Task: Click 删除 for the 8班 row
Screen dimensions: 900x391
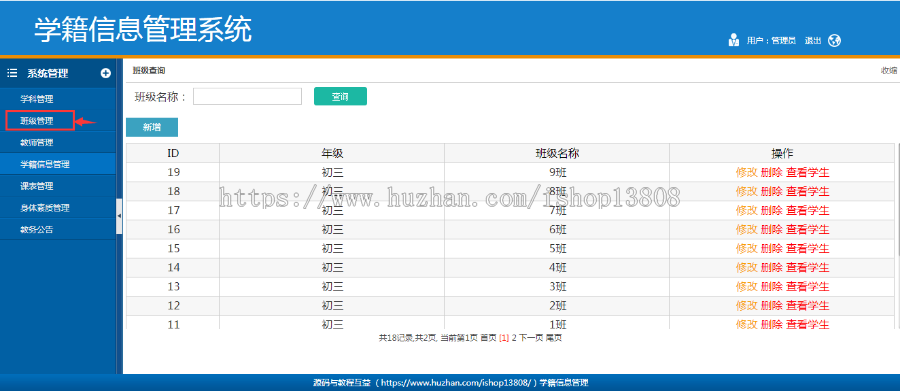Action: click(771, 191)
